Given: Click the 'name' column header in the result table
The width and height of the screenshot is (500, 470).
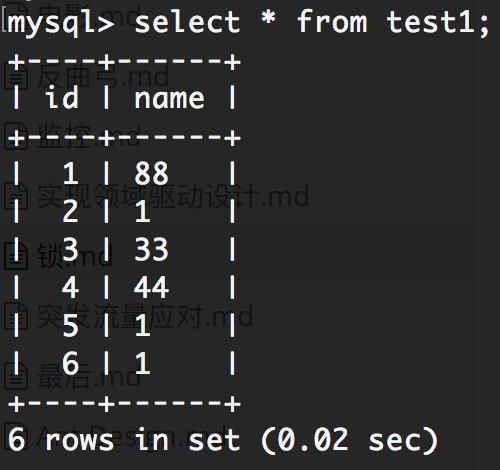Looking at the screenshot, I should [169, 99].
